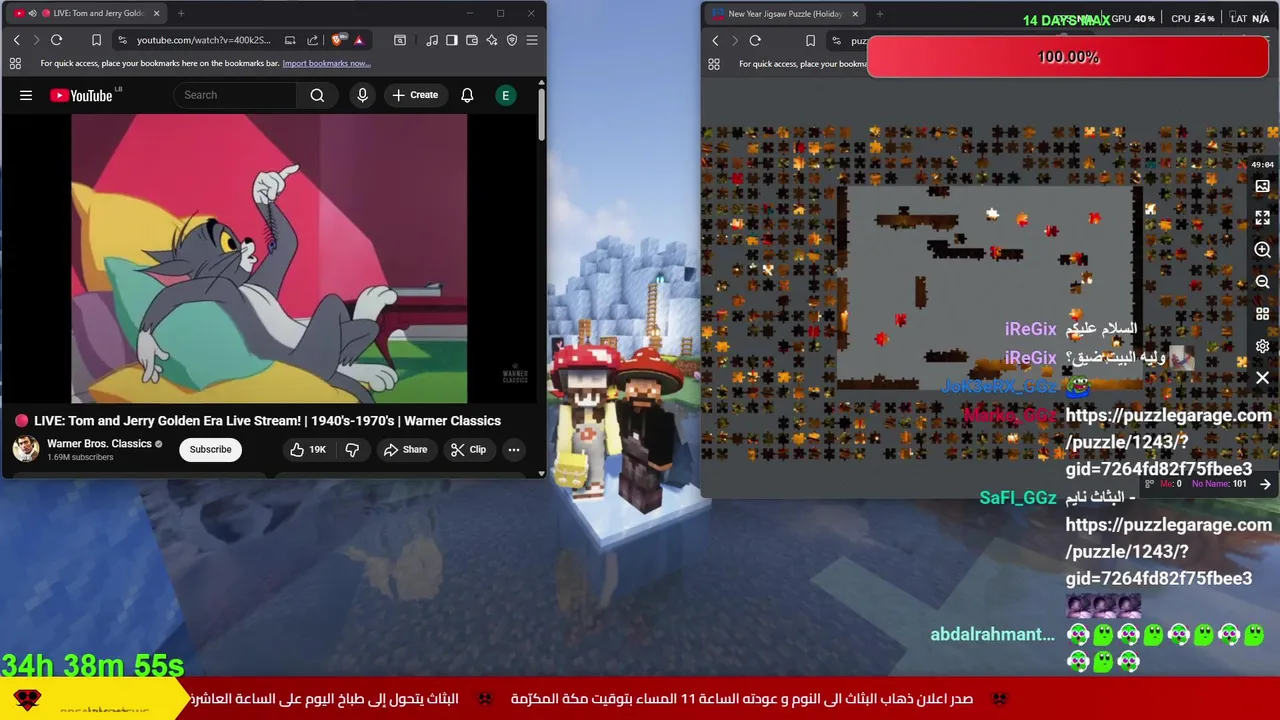Open Warner Bros. Classics channel name
Image resolution: width=1280 pixels, height=720 pixels.
point(99,443)
